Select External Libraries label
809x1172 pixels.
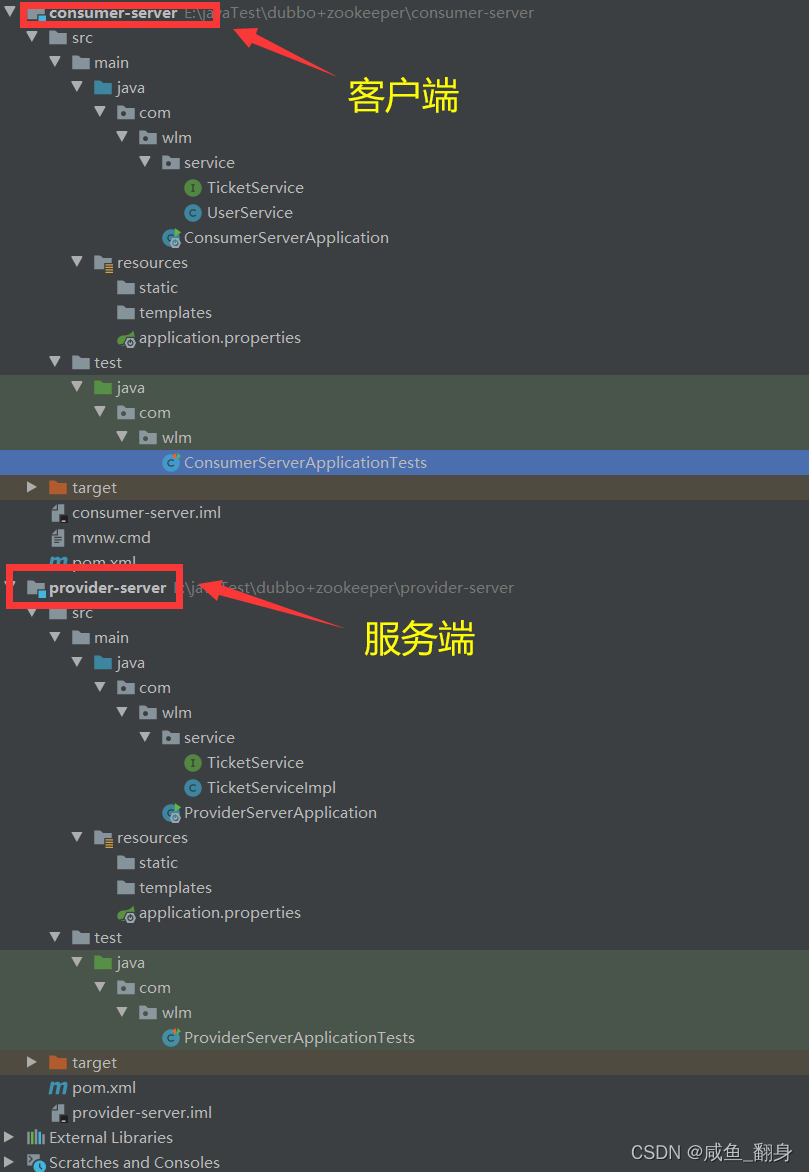111,1138
